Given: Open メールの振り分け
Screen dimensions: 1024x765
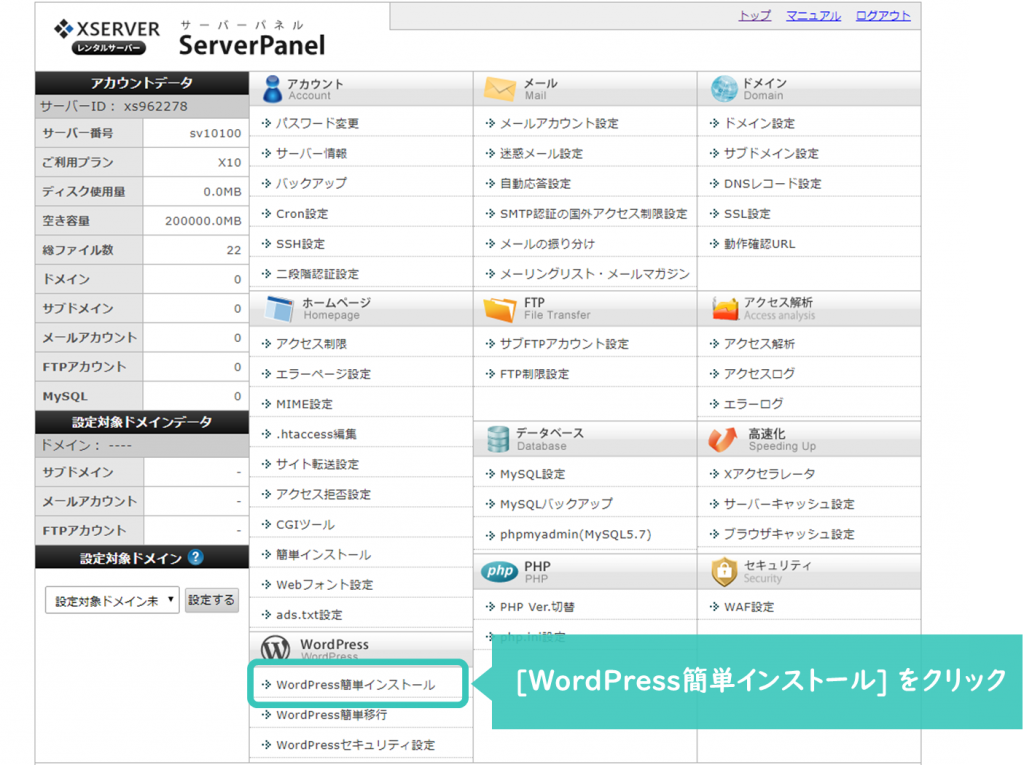Looking at the screenshot, I should 547,244.
